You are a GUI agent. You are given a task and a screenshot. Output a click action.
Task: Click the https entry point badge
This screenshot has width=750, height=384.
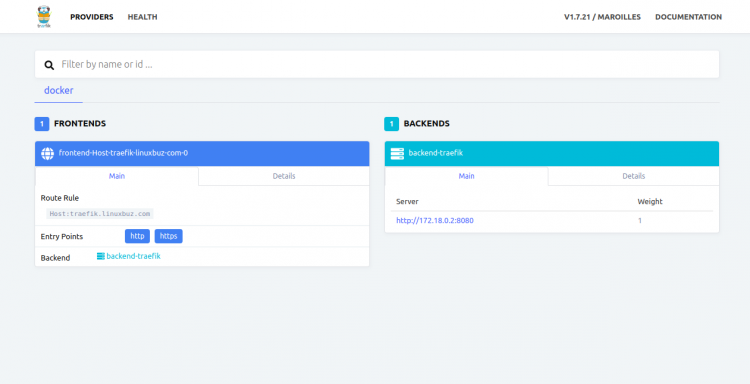pyautogui.click(x=168, y=236)
